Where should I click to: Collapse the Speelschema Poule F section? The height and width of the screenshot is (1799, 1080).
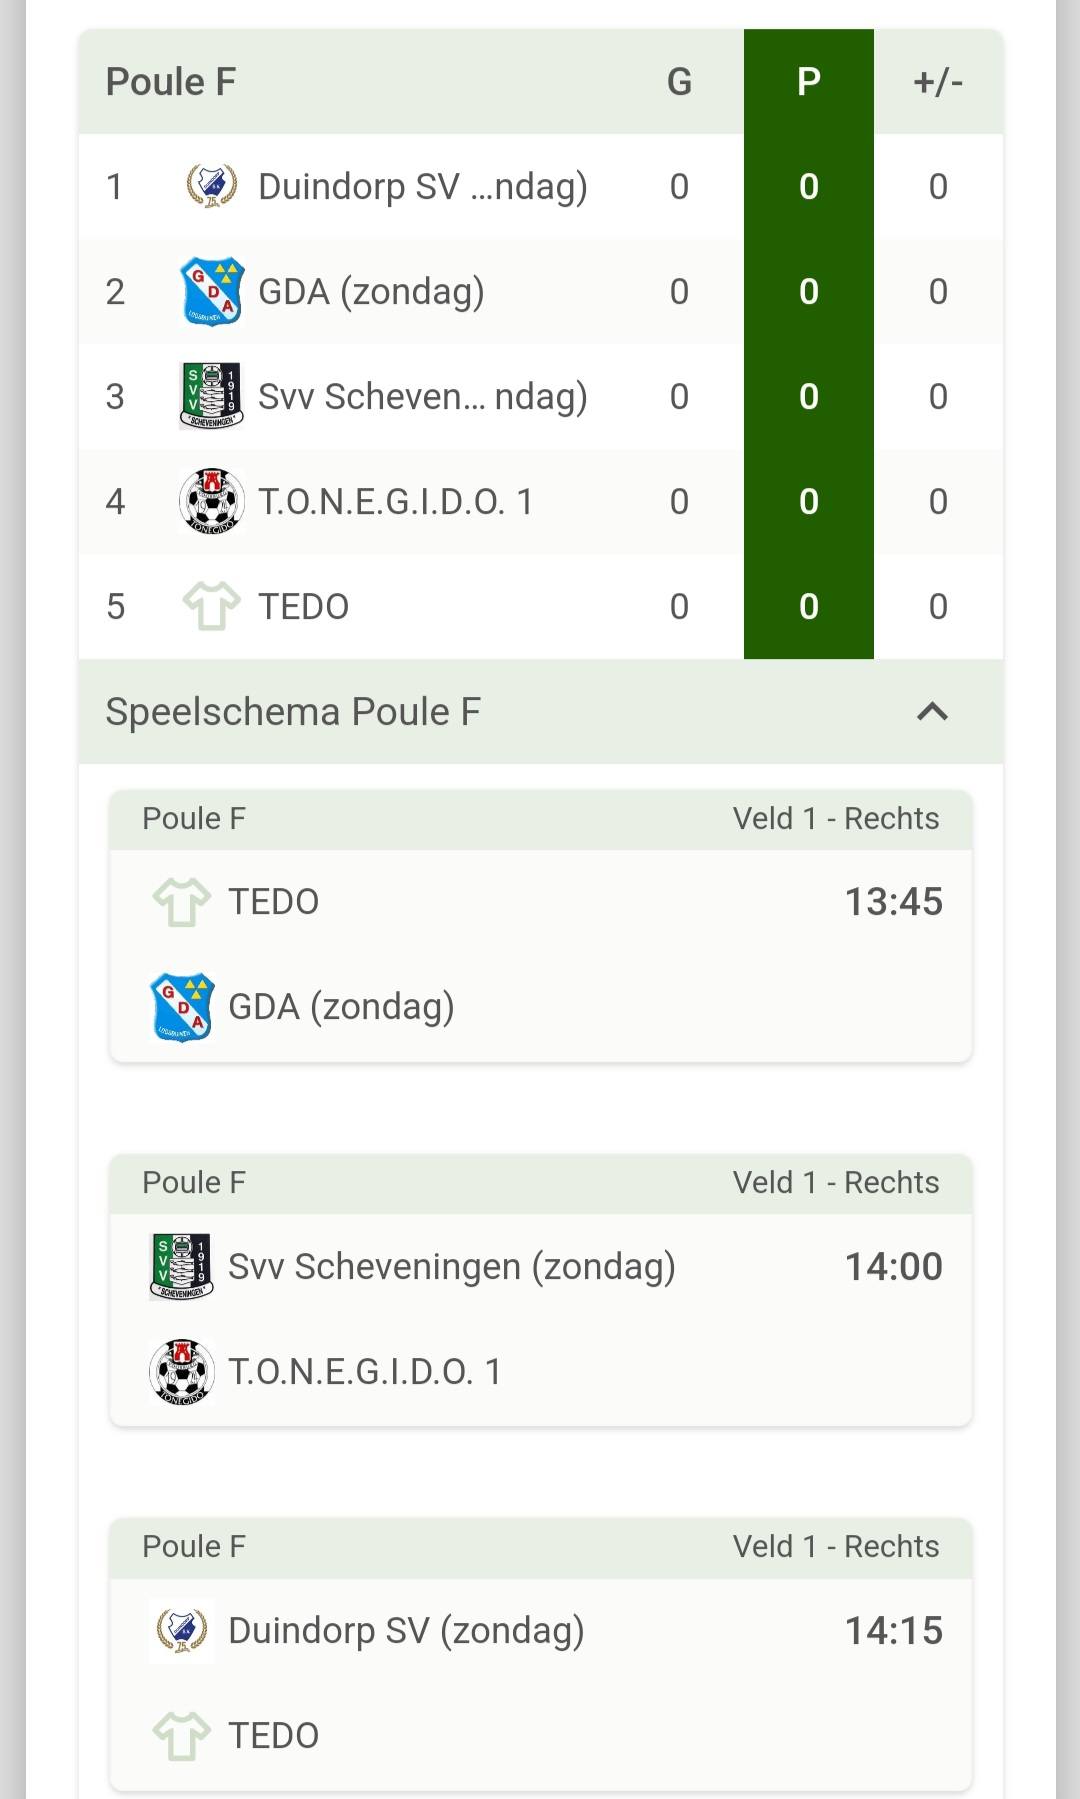932,712
